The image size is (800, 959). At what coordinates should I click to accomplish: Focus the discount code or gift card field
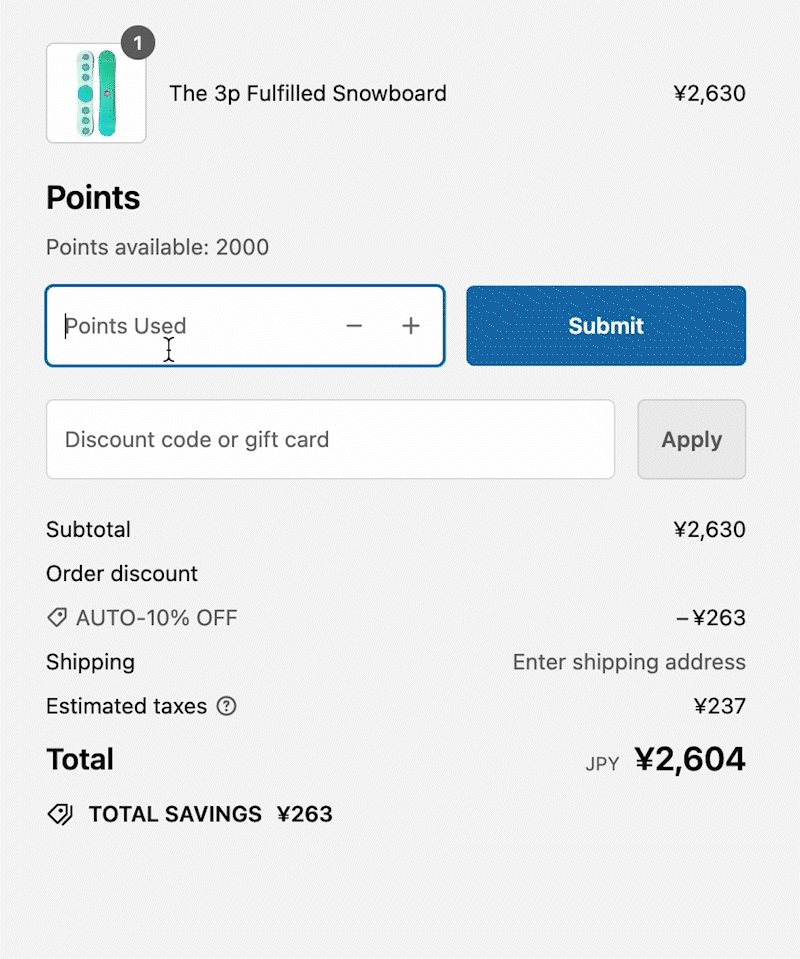[x=330, y=440]
